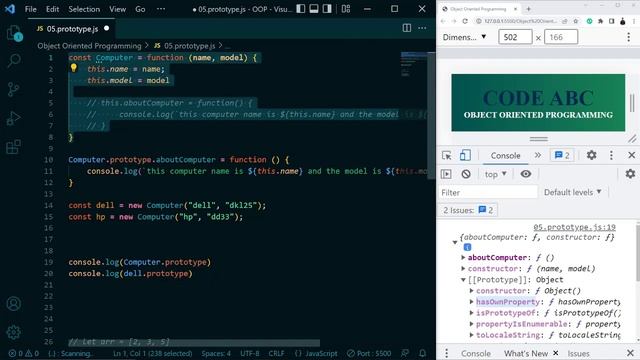Expand the aboutComputer function entry

click(x=463, y=258)
